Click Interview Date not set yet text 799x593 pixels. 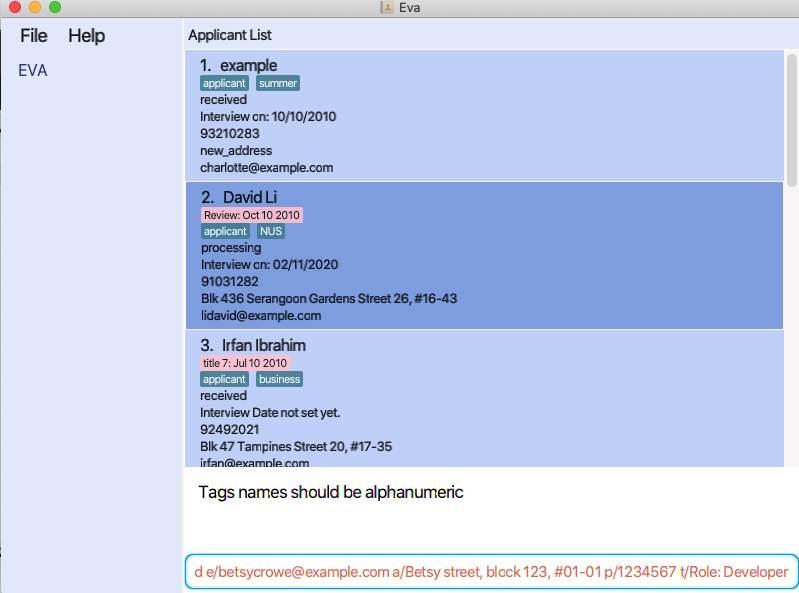pyautogui.click(x=270, y=413)
